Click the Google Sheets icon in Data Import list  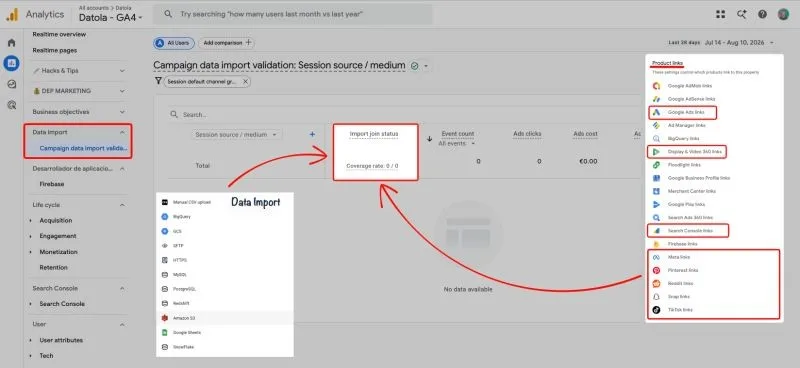click(x=164, y=332)
